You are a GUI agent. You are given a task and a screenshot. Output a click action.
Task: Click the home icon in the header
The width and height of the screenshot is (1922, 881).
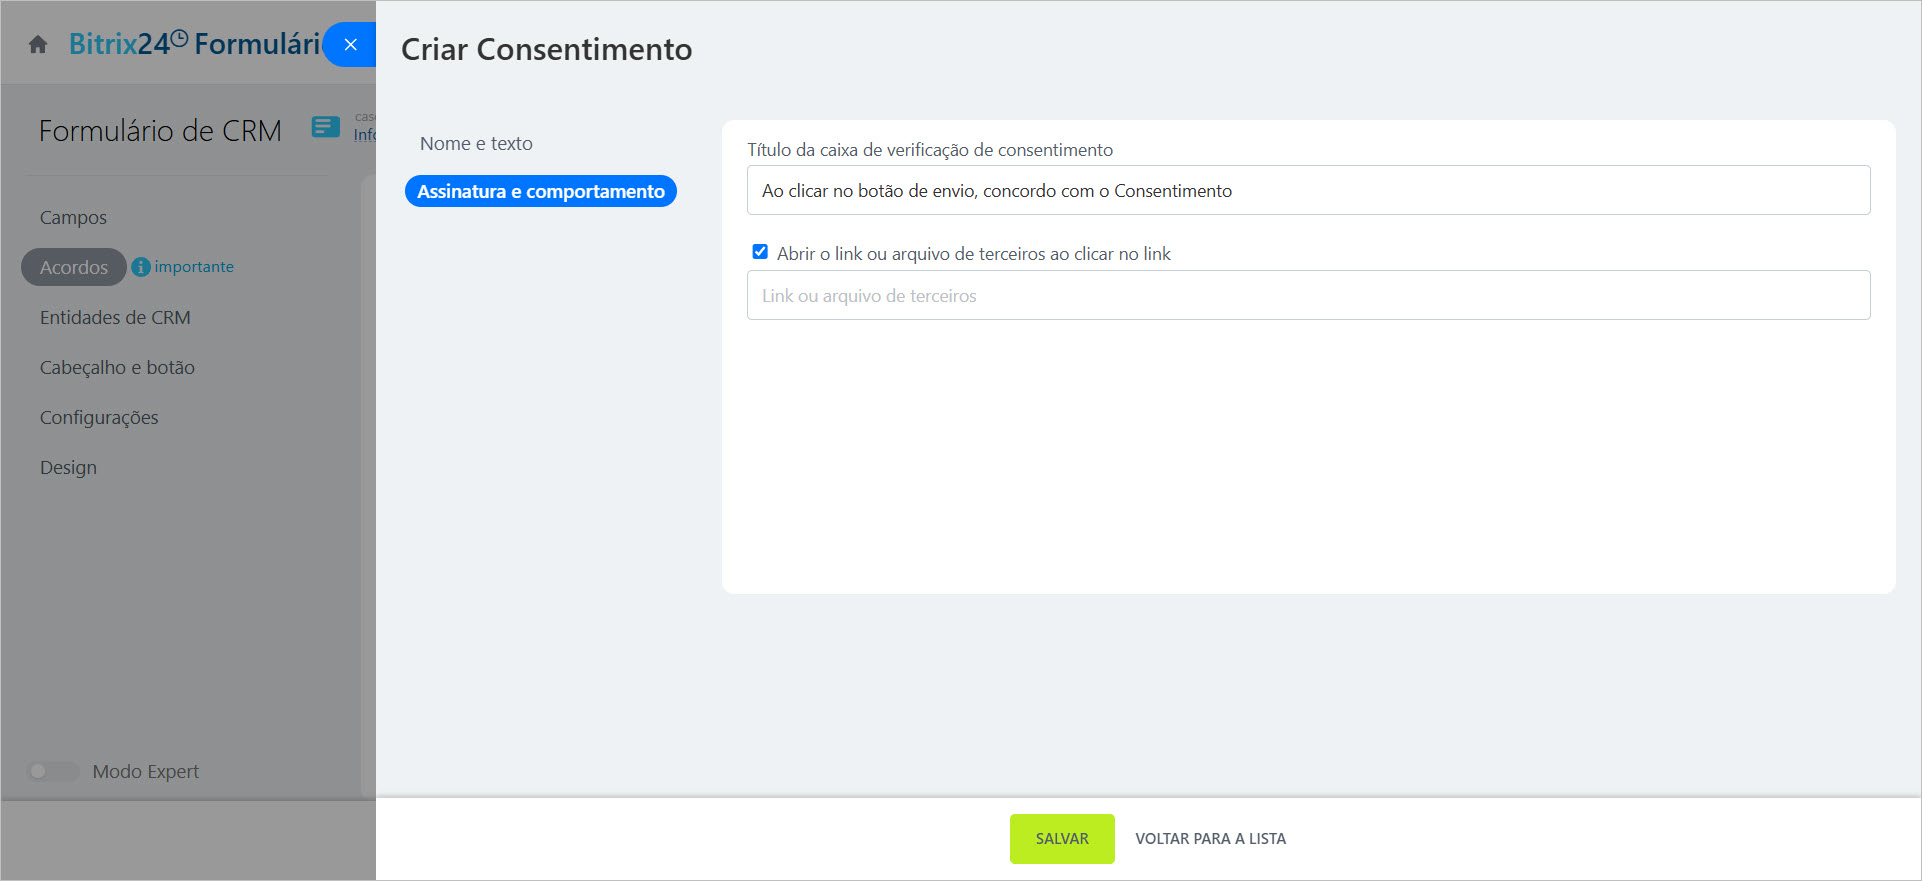coord(38,45)
